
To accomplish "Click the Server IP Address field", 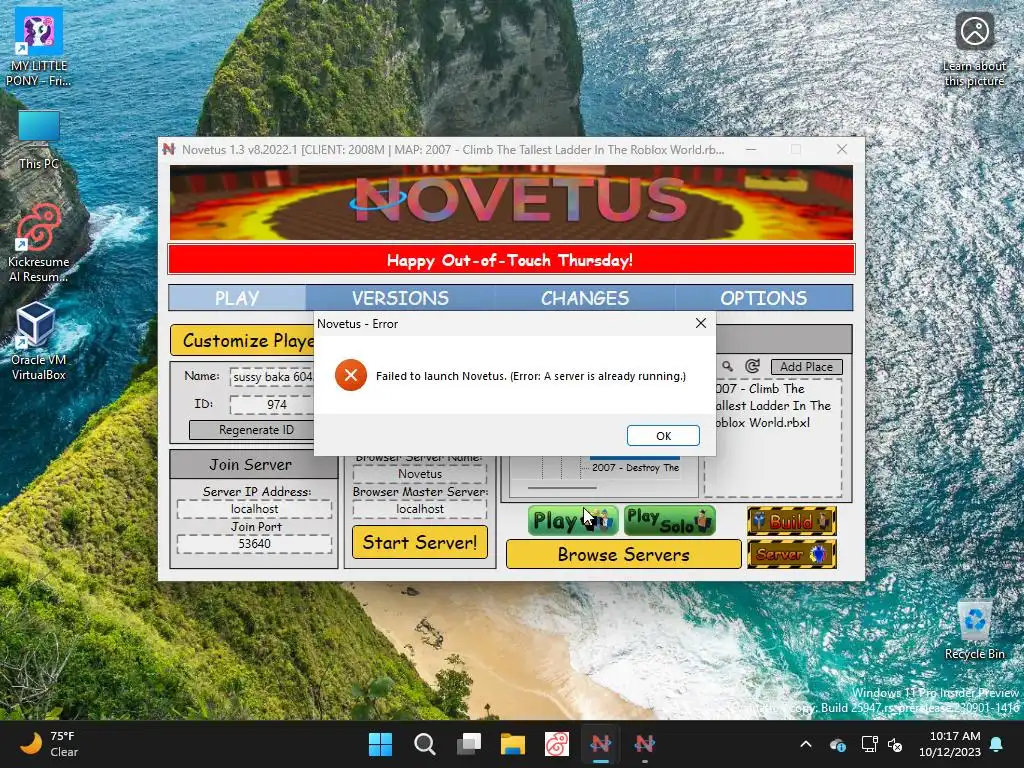I will (x=254, y=509).
